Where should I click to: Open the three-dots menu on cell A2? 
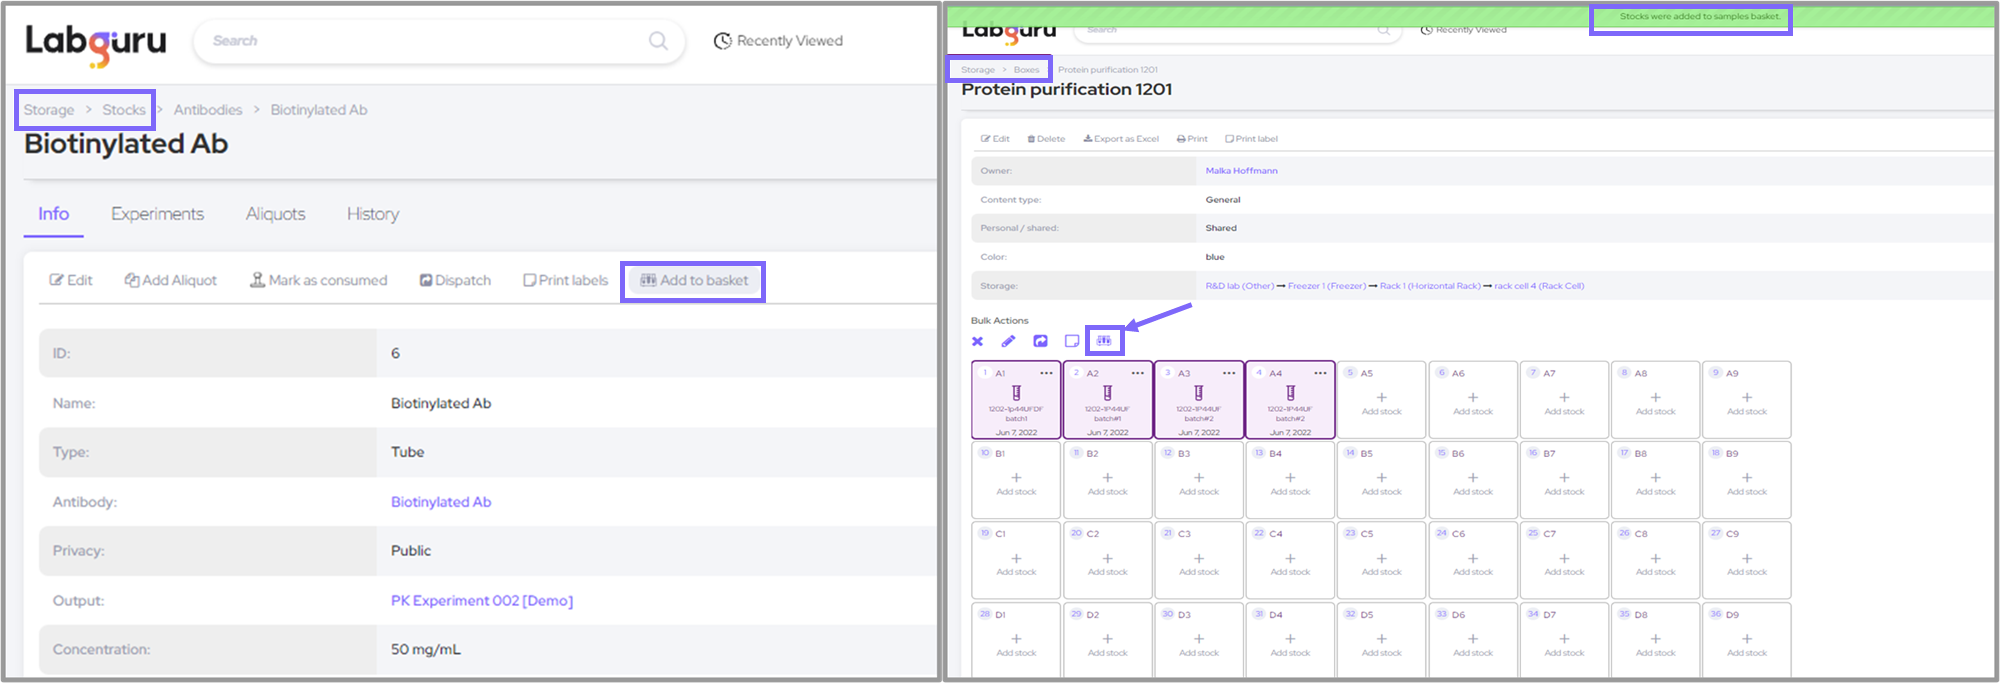(x=1137, y=373)
